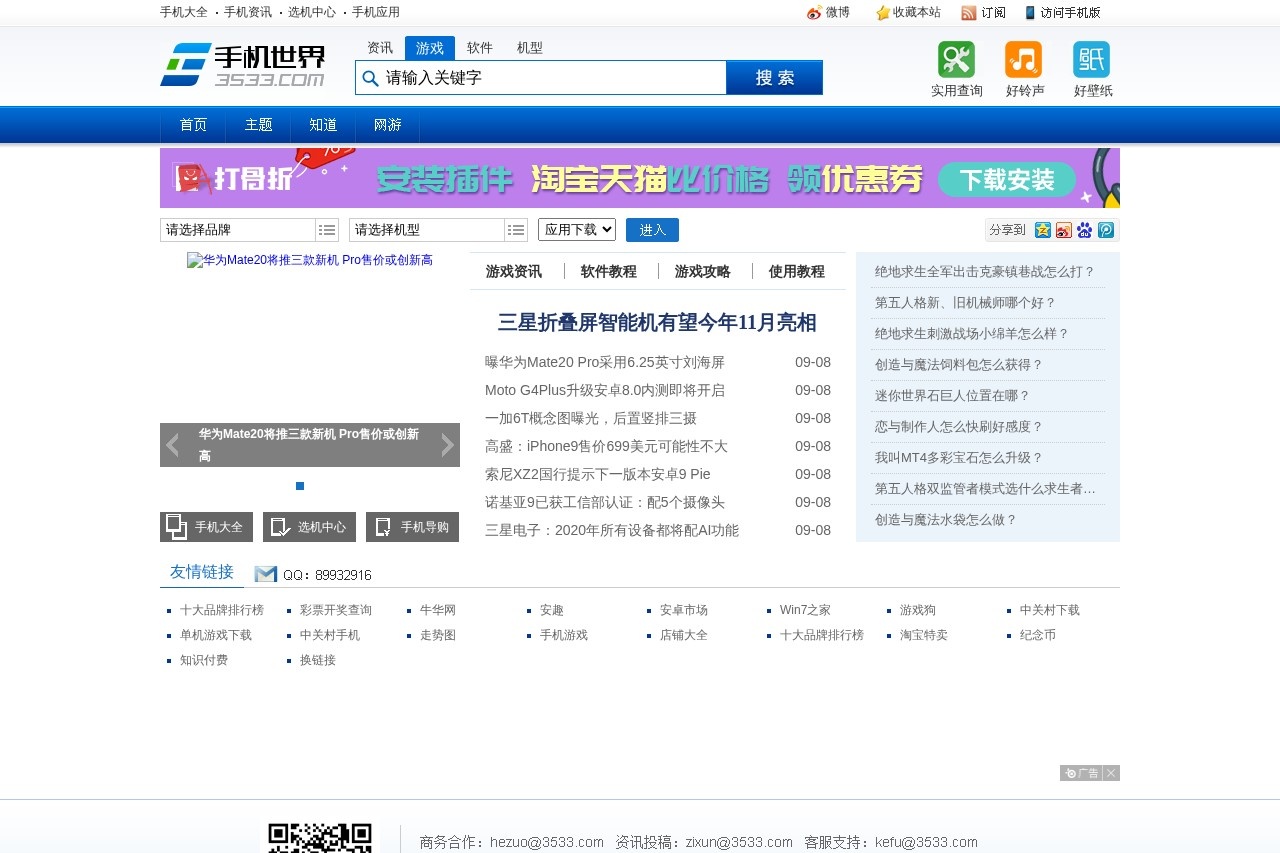Open the 中关村下载 friend link
Viewport: 1280px width, 853px height.
pyautogui.click(x=1050, y=610)
